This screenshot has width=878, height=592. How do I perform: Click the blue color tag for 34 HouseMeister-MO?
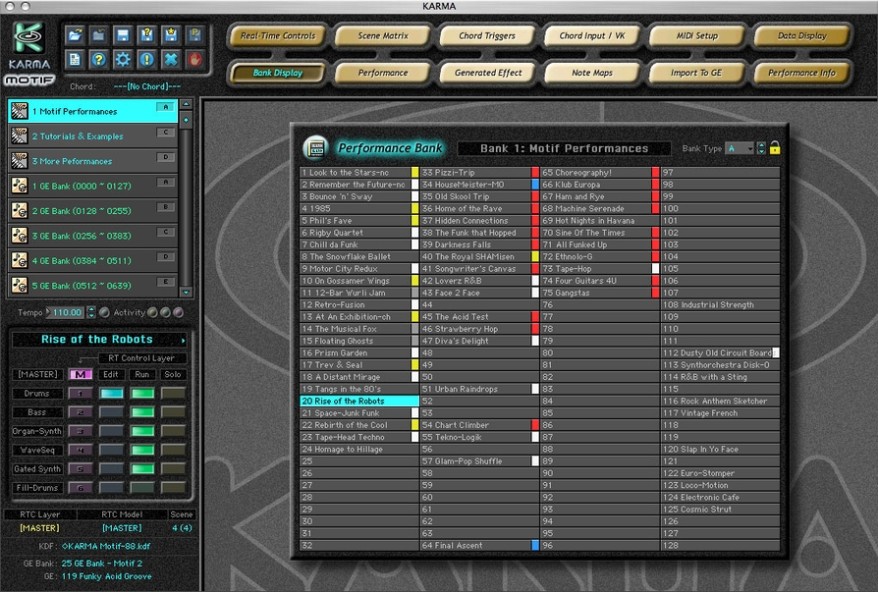tap(535, 184)
